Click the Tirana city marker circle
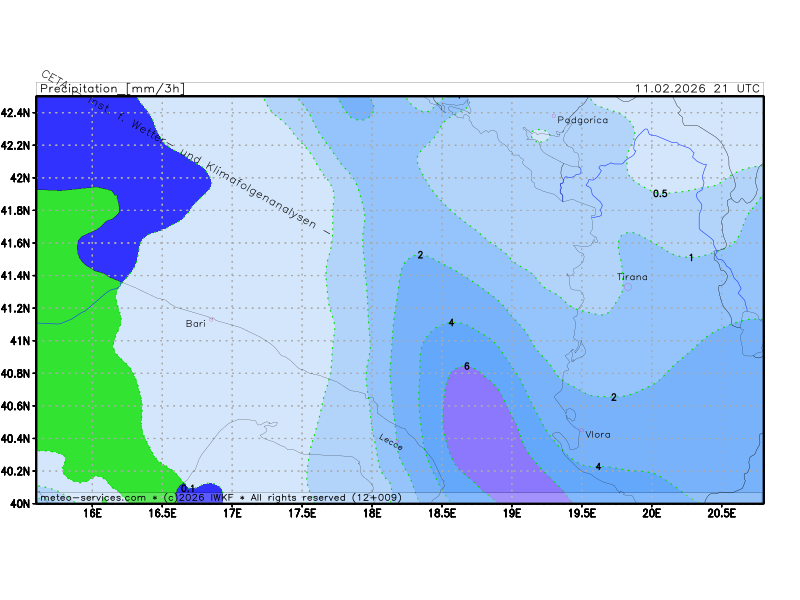Screen dimensions: 800x600 pos(628,287)
